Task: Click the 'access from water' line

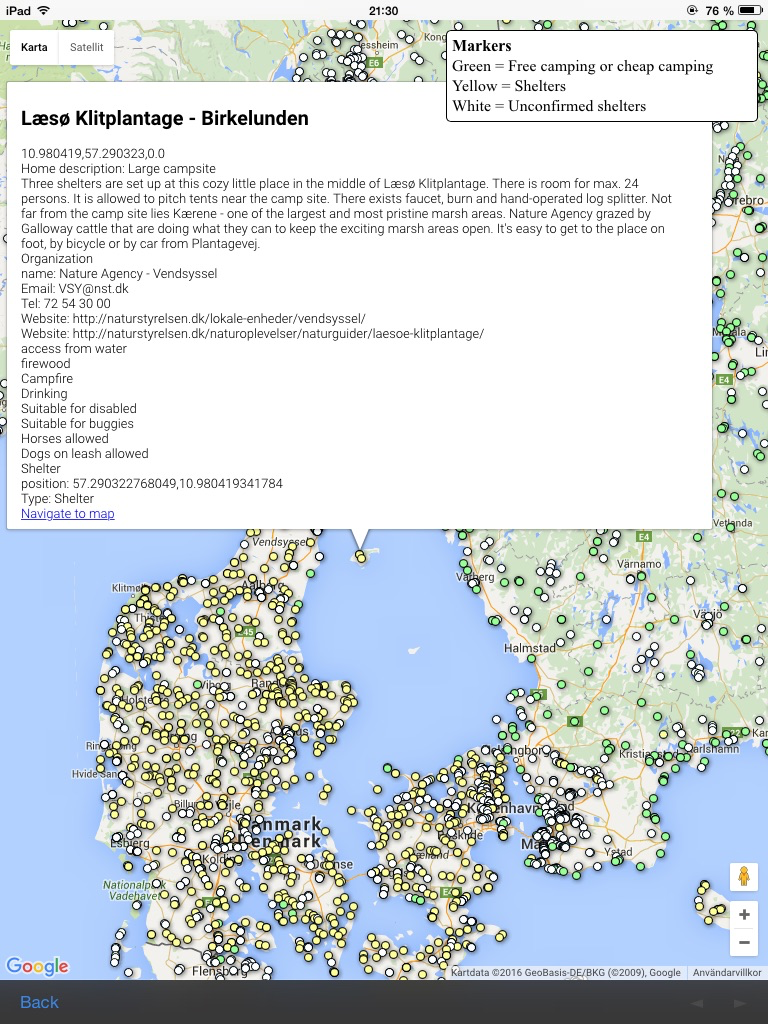Action: (74, 349)
